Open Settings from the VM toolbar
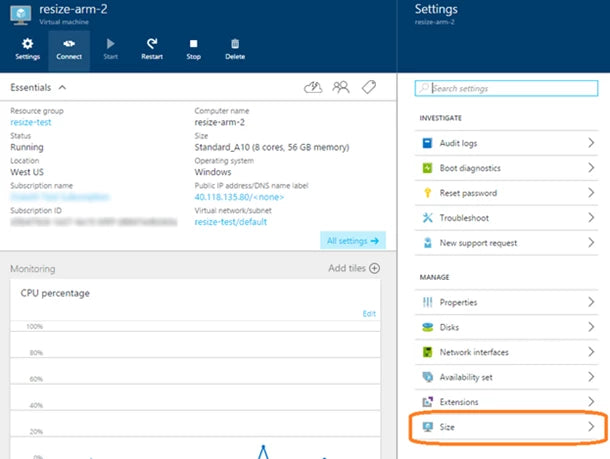610x459 pixels. [28, 49]
